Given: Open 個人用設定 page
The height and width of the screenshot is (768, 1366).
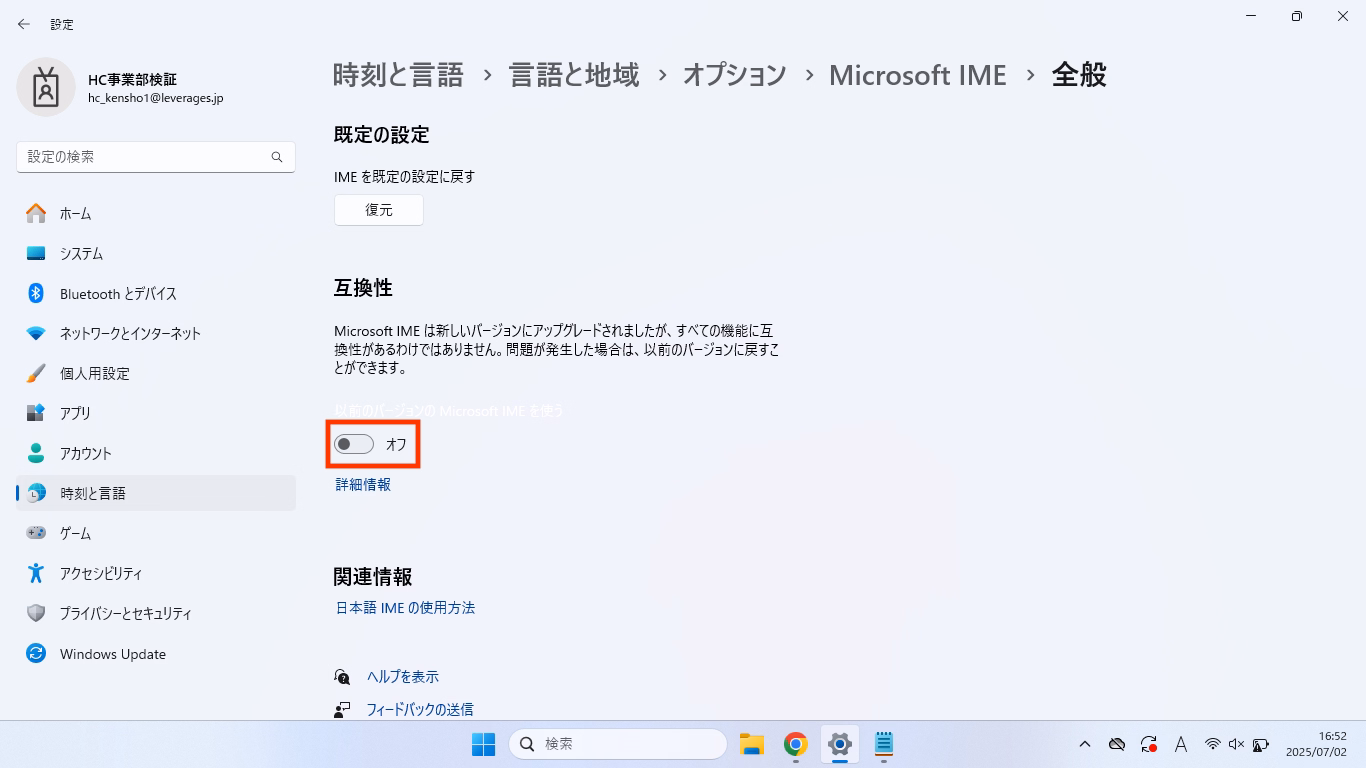Looking at the screenshot, I should (156, 373).
